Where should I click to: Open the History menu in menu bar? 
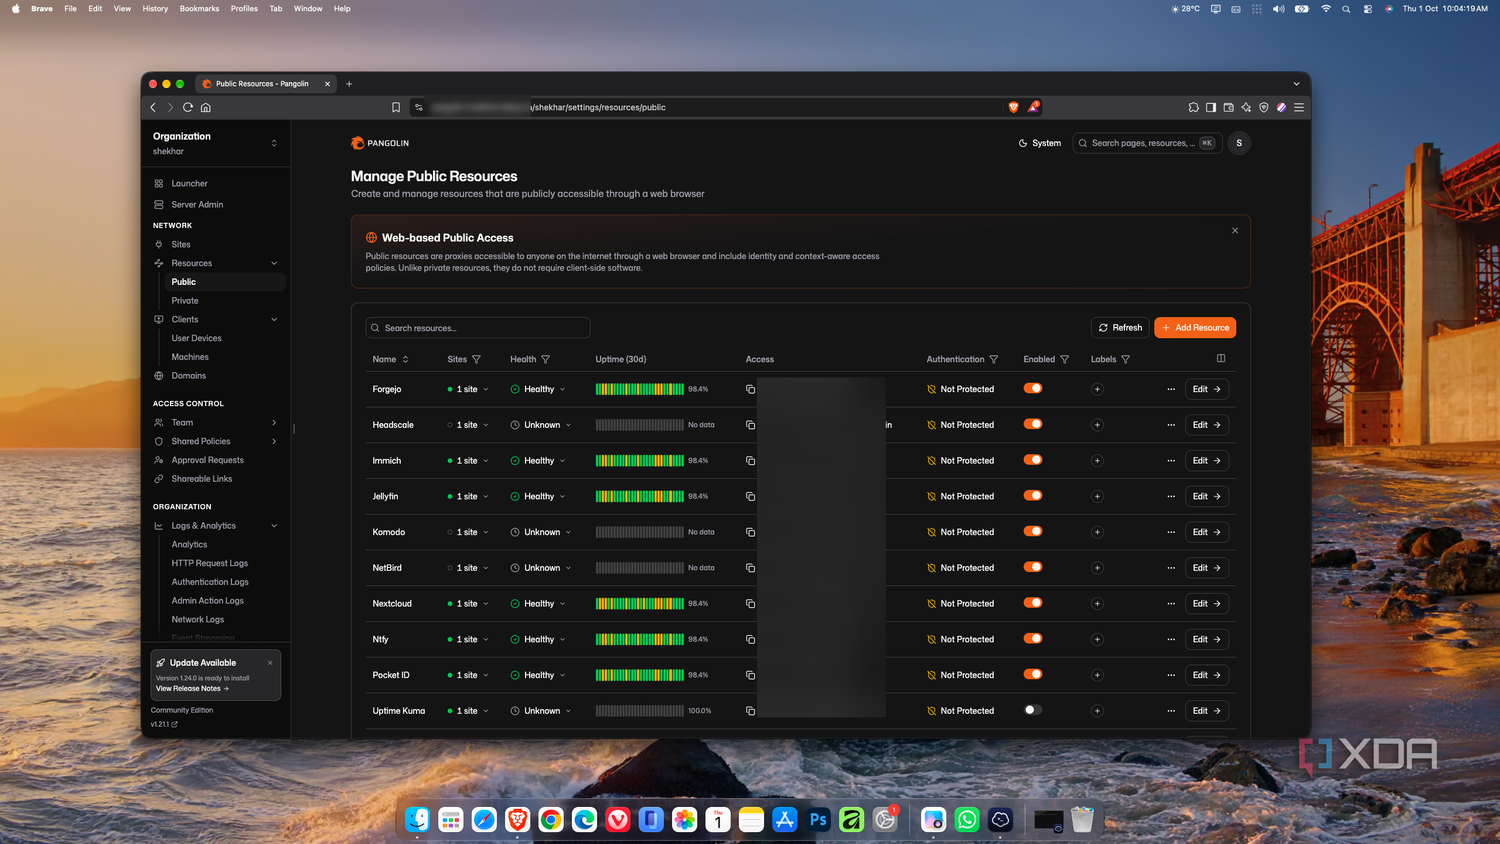tap(155, 8)
